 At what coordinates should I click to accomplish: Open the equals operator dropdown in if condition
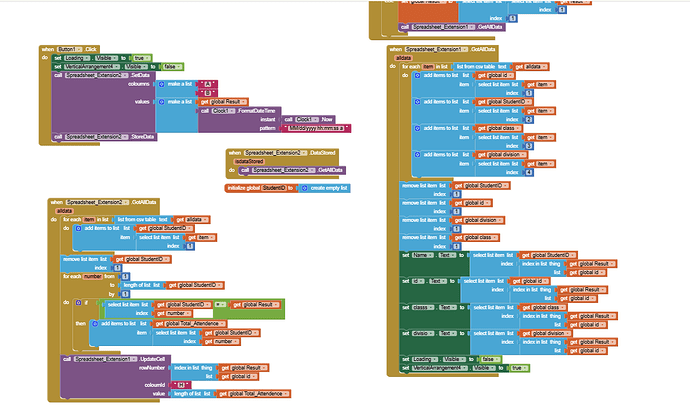pyautogui.click(x=220, y=305)
